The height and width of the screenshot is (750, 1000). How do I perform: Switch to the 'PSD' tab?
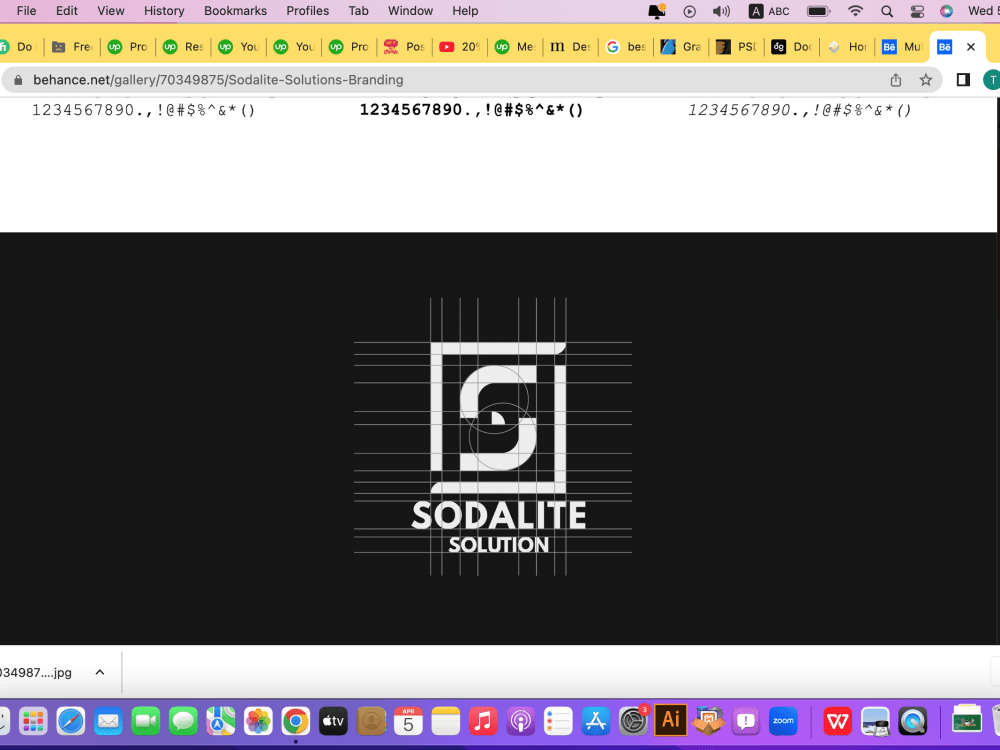[737, 47]
